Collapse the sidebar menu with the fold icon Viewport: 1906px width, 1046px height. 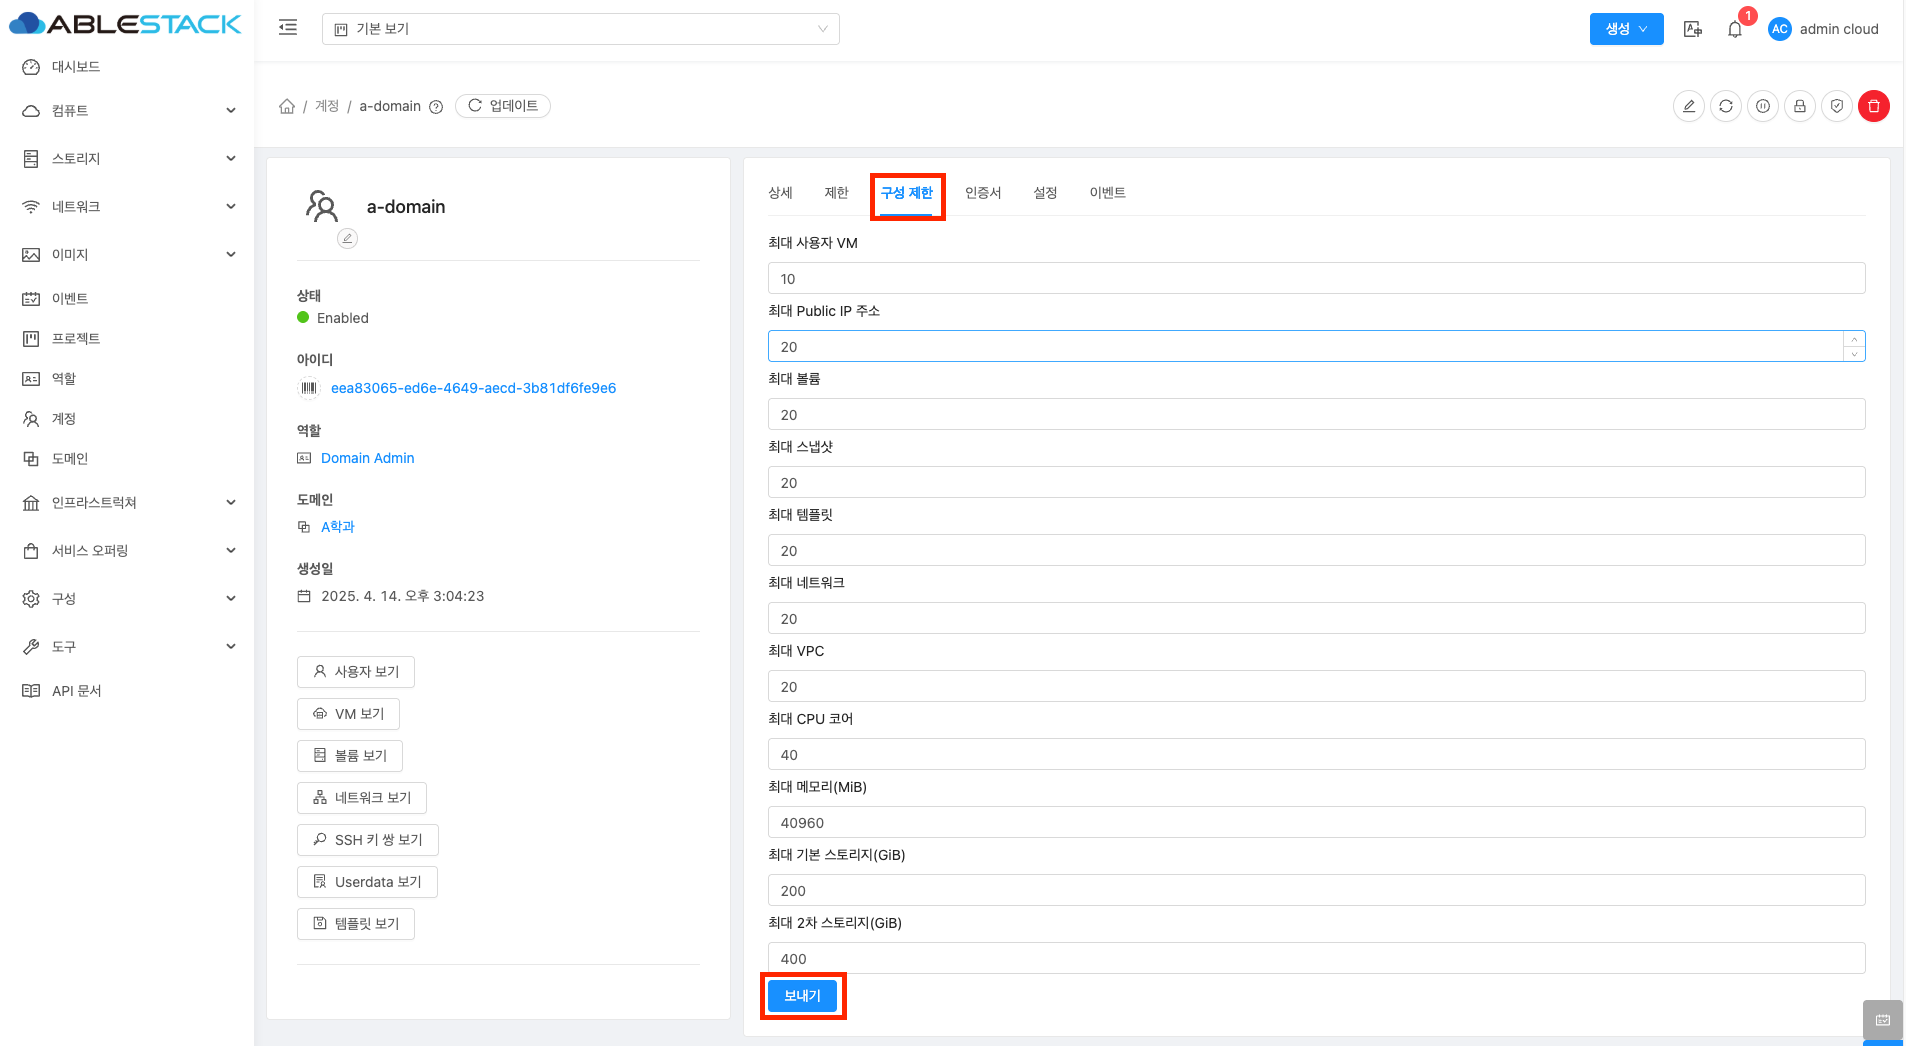coord(288,28)
